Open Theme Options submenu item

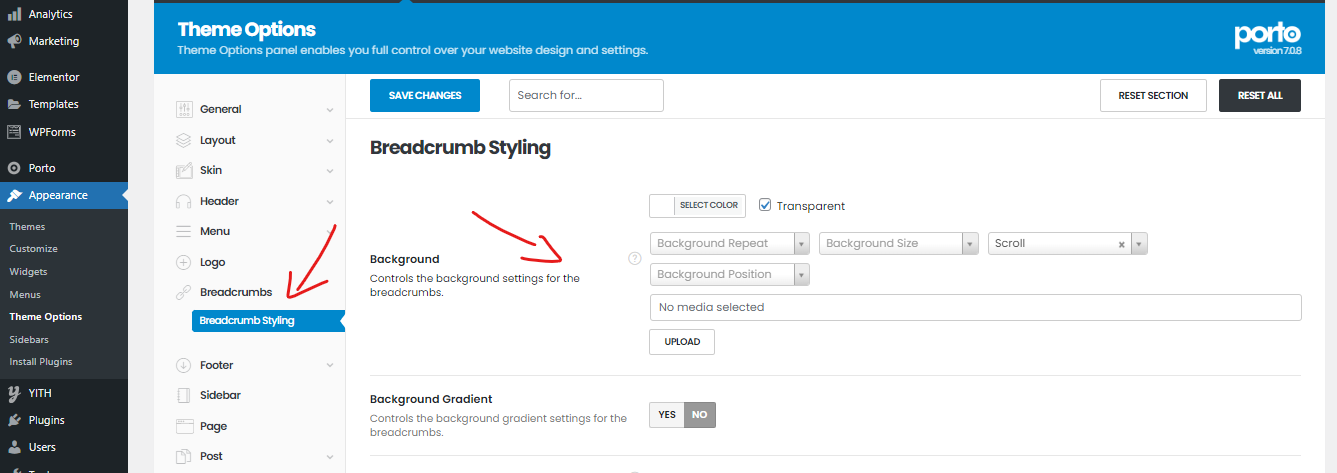coord(46,317)
